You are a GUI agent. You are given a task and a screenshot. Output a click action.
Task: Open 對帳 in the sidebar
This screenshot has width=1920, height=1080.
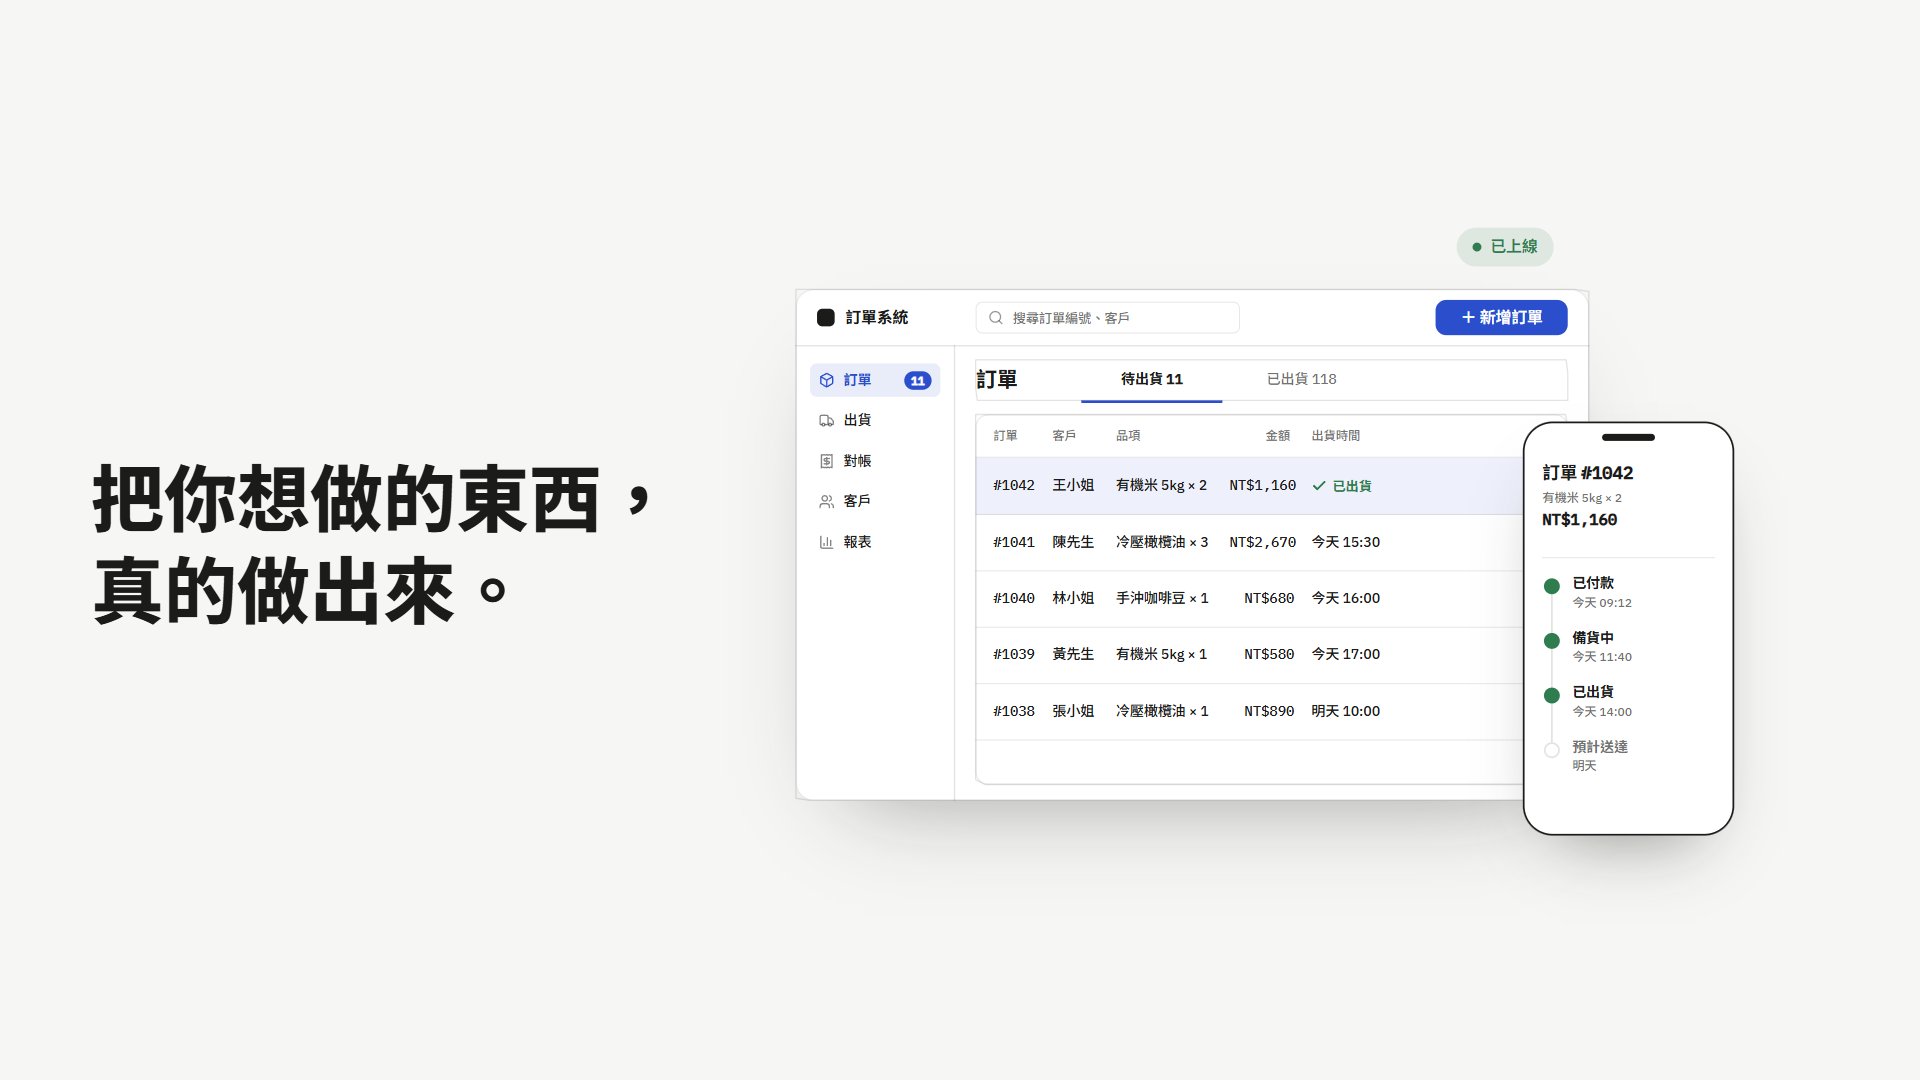pyautogui.click(x=874, y=461)
